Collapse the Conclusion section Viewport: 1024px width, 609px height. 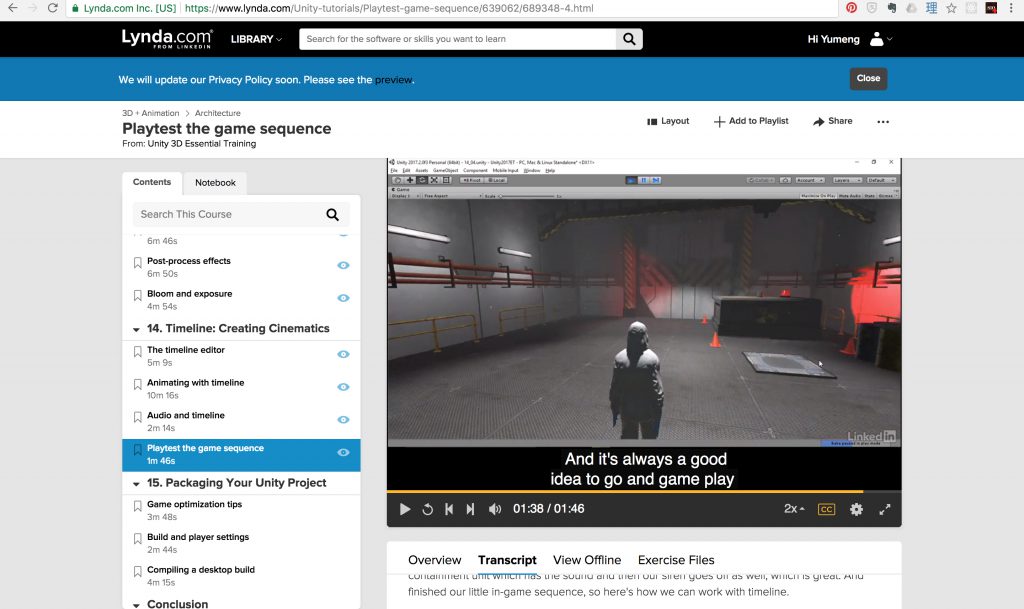click(136, 605)
